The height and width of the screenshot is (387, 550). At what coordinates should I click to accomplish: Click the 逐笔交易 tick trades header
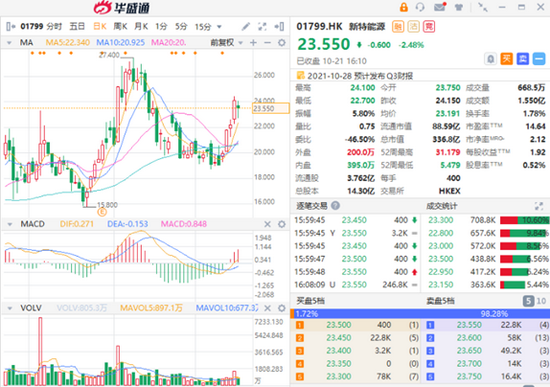312,206
